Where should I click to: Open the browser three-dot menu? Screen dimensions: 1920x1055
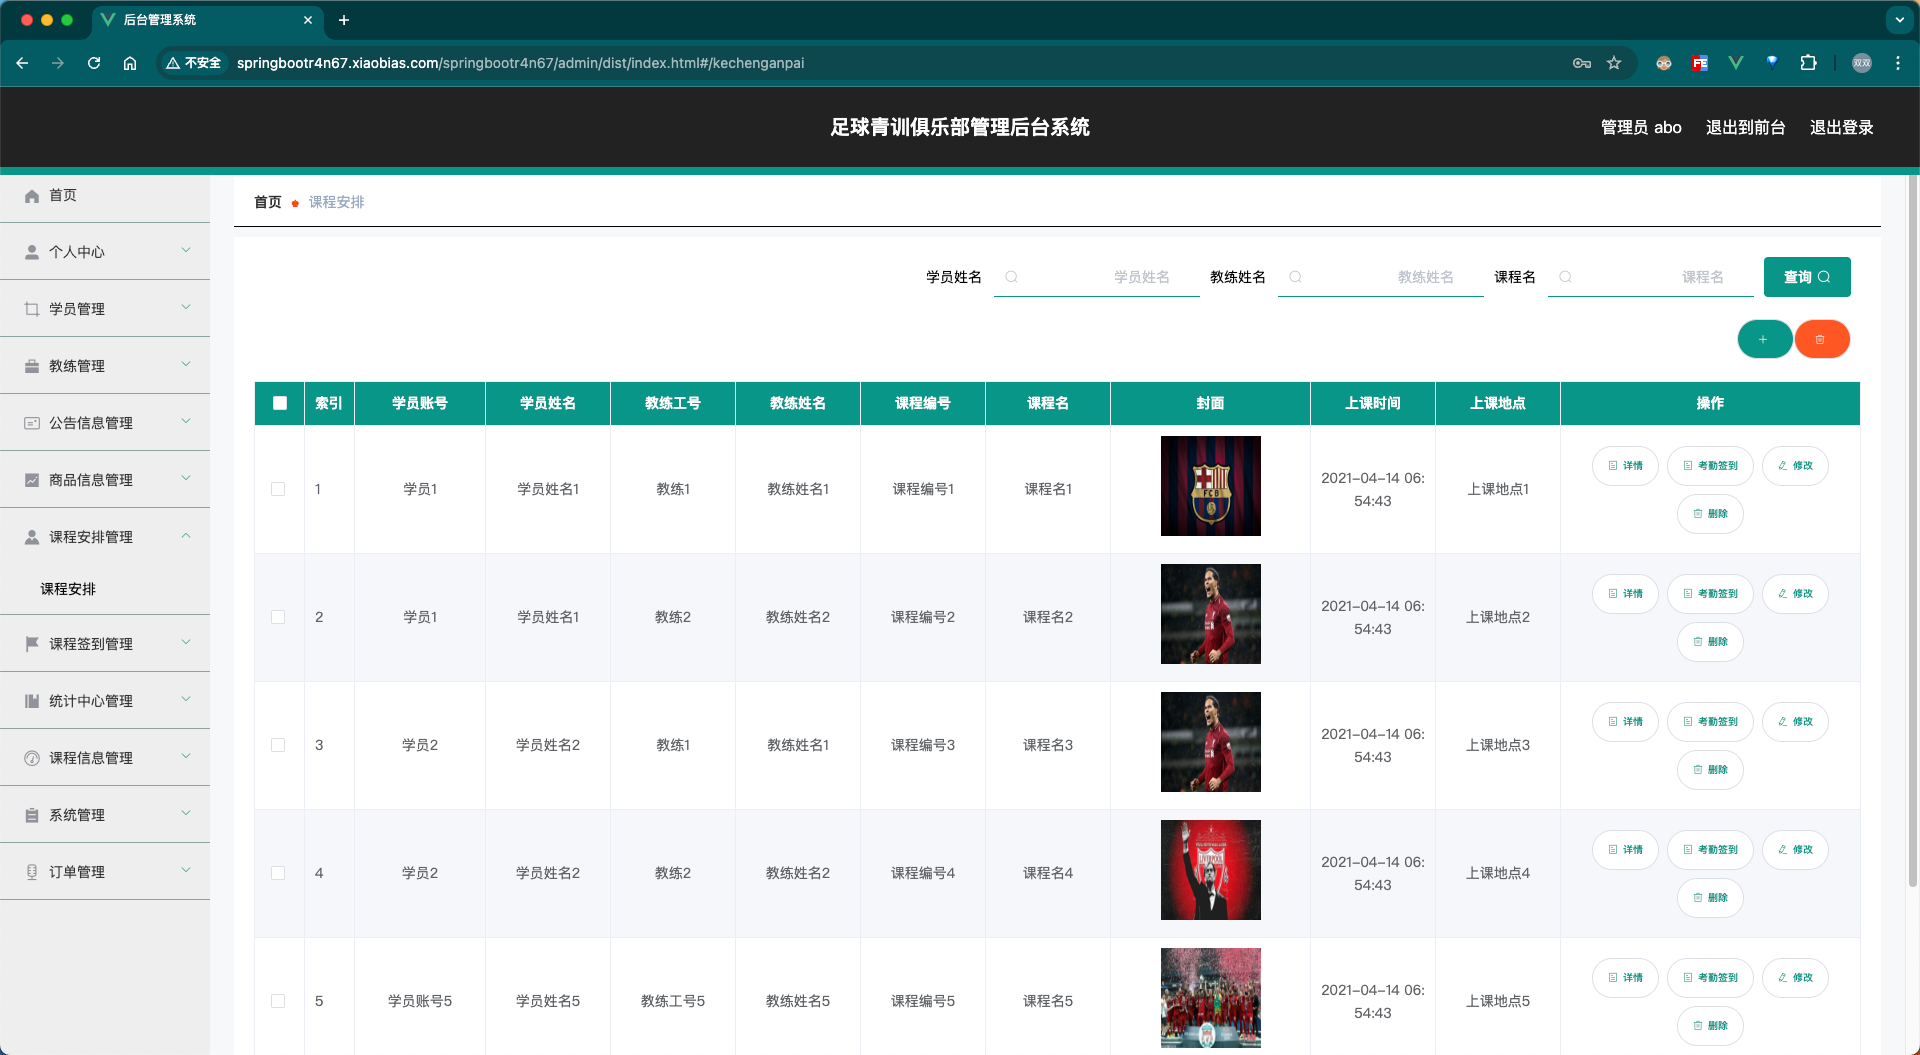point(1898,63)
